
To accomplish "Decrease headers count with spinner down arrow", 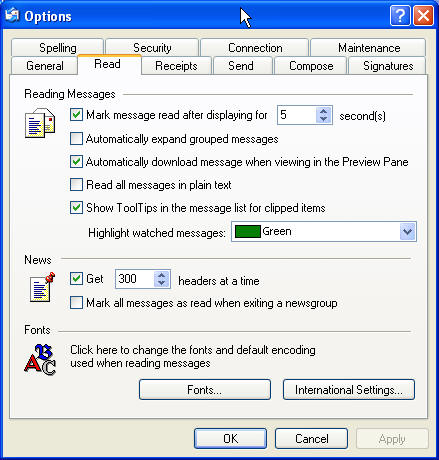I will [162, 283].
